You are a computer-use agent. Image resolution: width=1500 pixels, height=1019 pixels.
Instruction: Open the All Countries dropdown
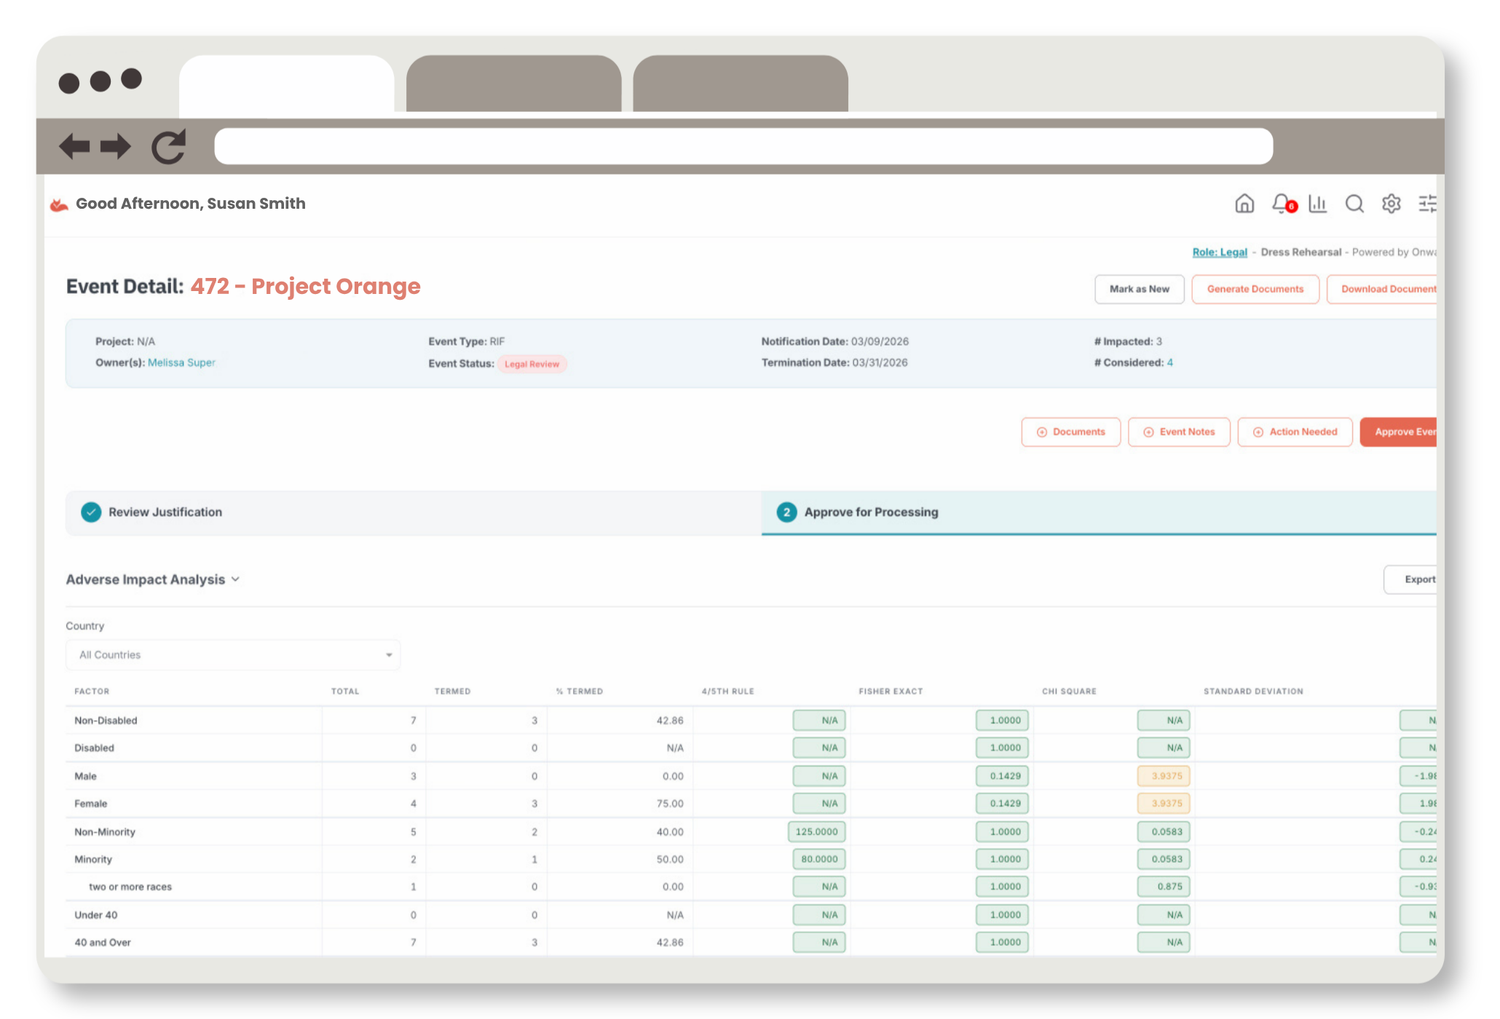pyautogui.click(x=233, y=655)
